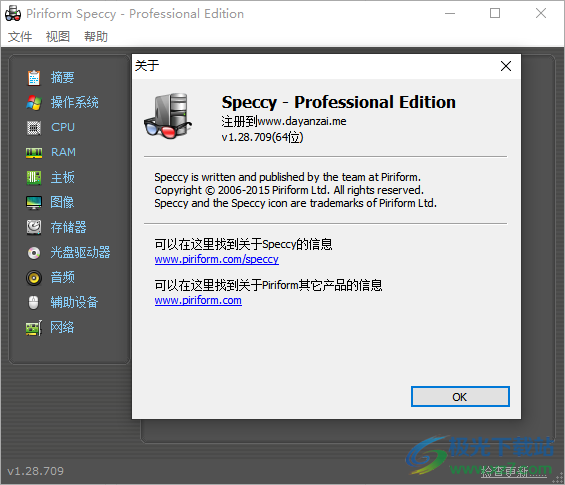The height and width of the screenshot is (485, 565).
Task: Click the 检查更新 link at the bottom
Action: 513,471
